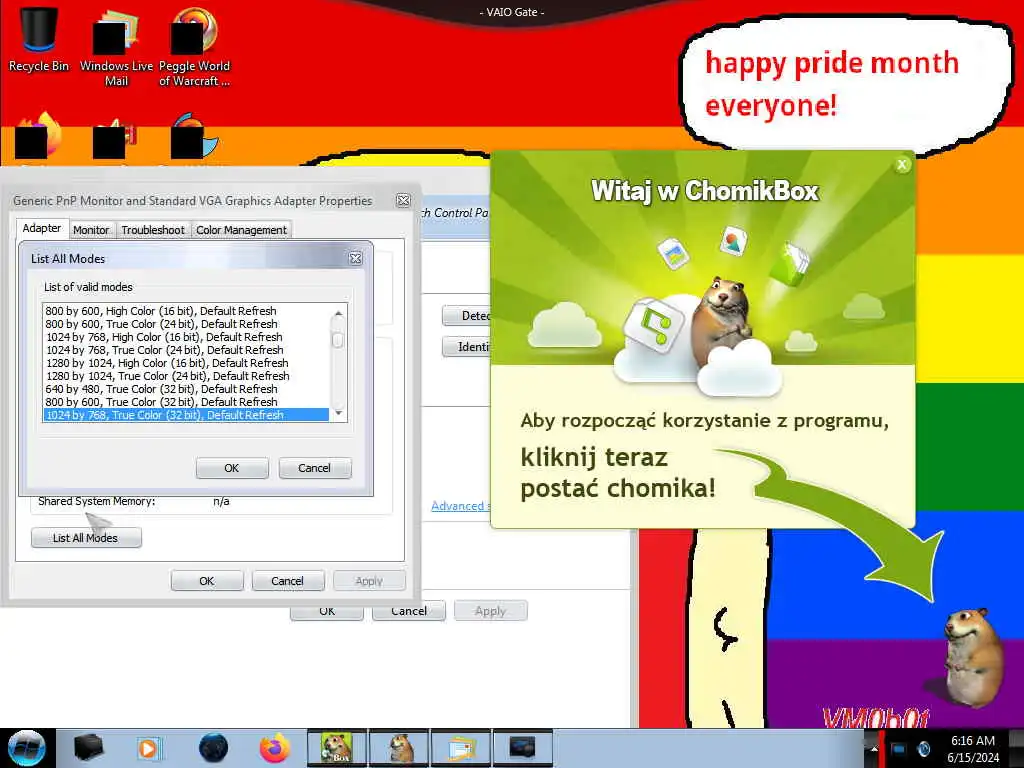Viewport: 1024px width, 768px height.
Task: Open Advanced settings link in Control Panel window
Action: 460,506
